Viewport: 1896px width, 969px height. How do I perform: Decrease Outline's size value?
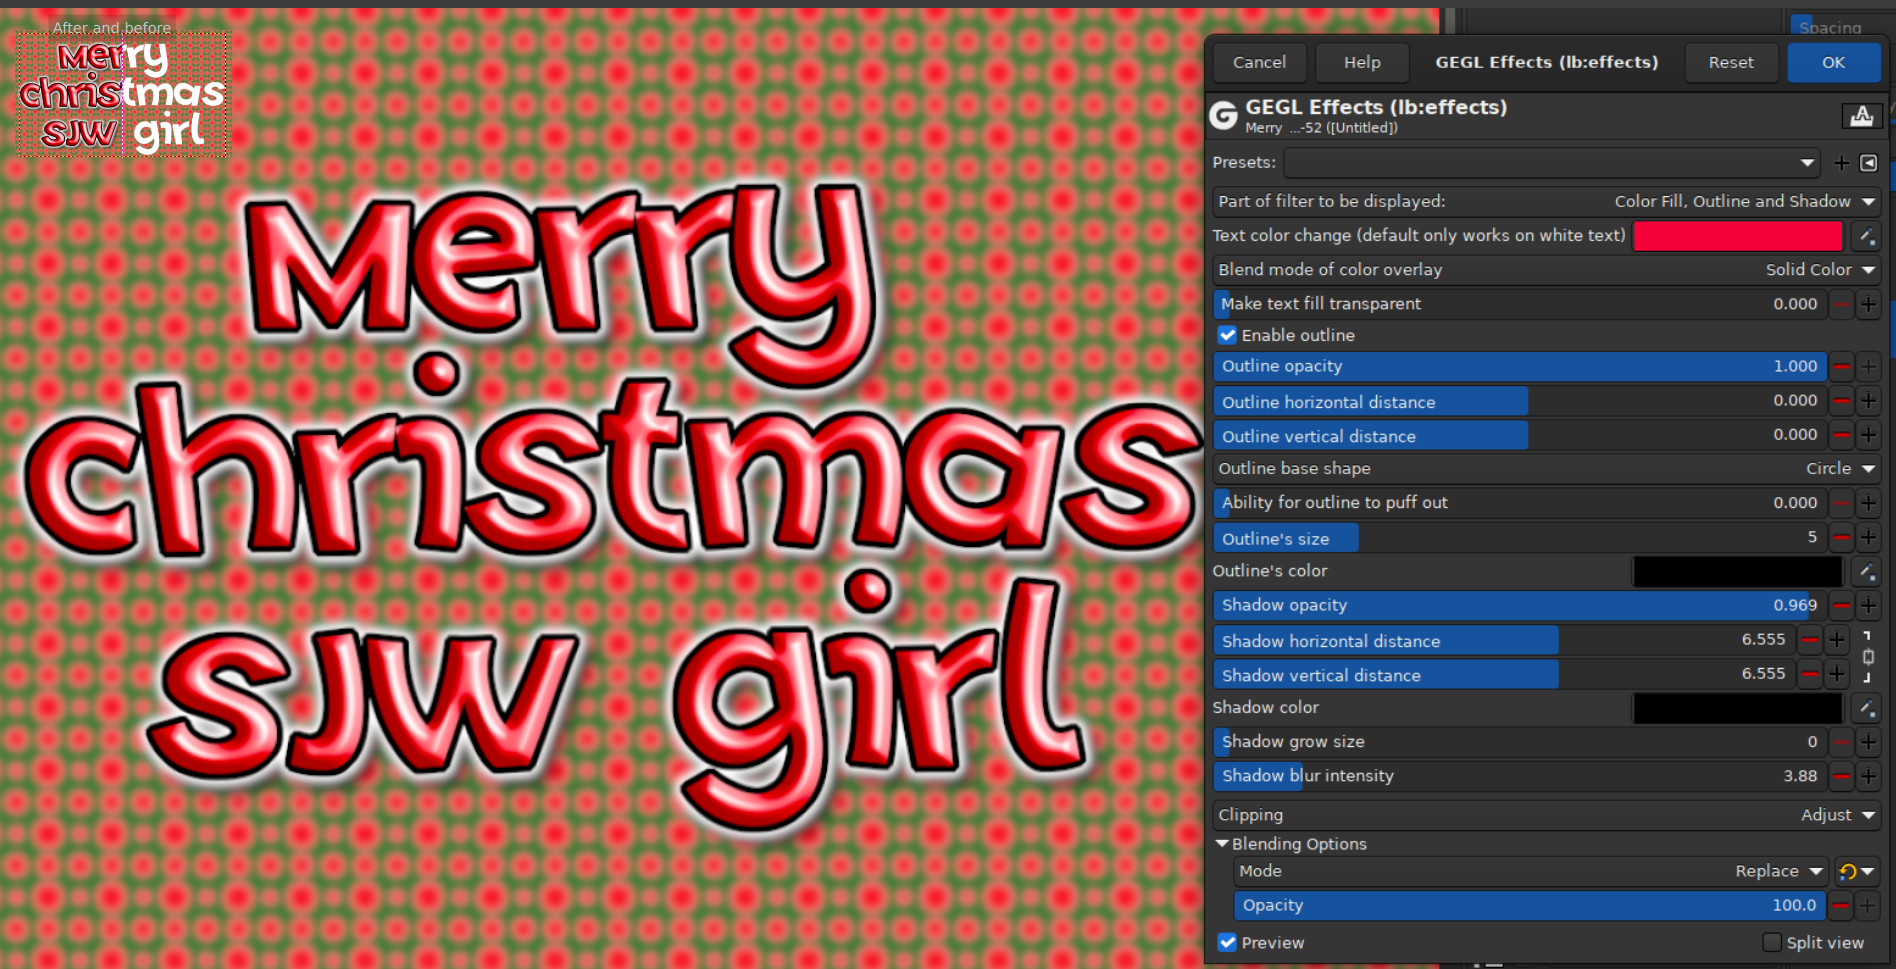pos(1841,538)
